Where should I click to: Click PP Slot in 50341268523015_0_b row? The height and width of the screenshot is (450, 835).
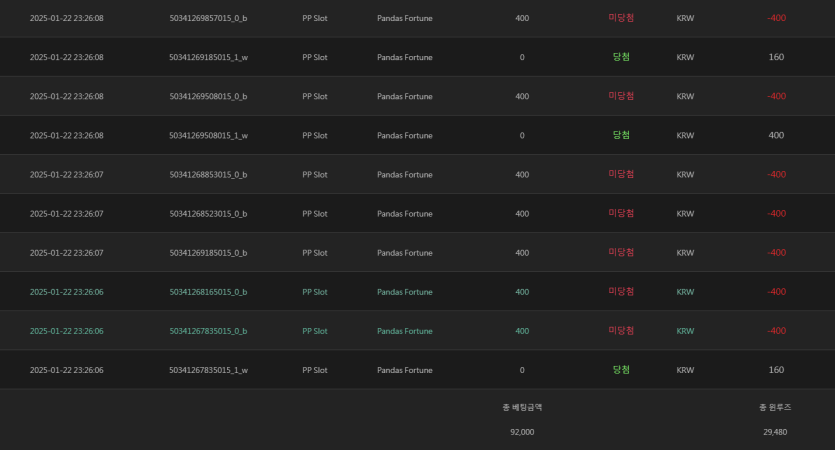click(x=315, y=213)
